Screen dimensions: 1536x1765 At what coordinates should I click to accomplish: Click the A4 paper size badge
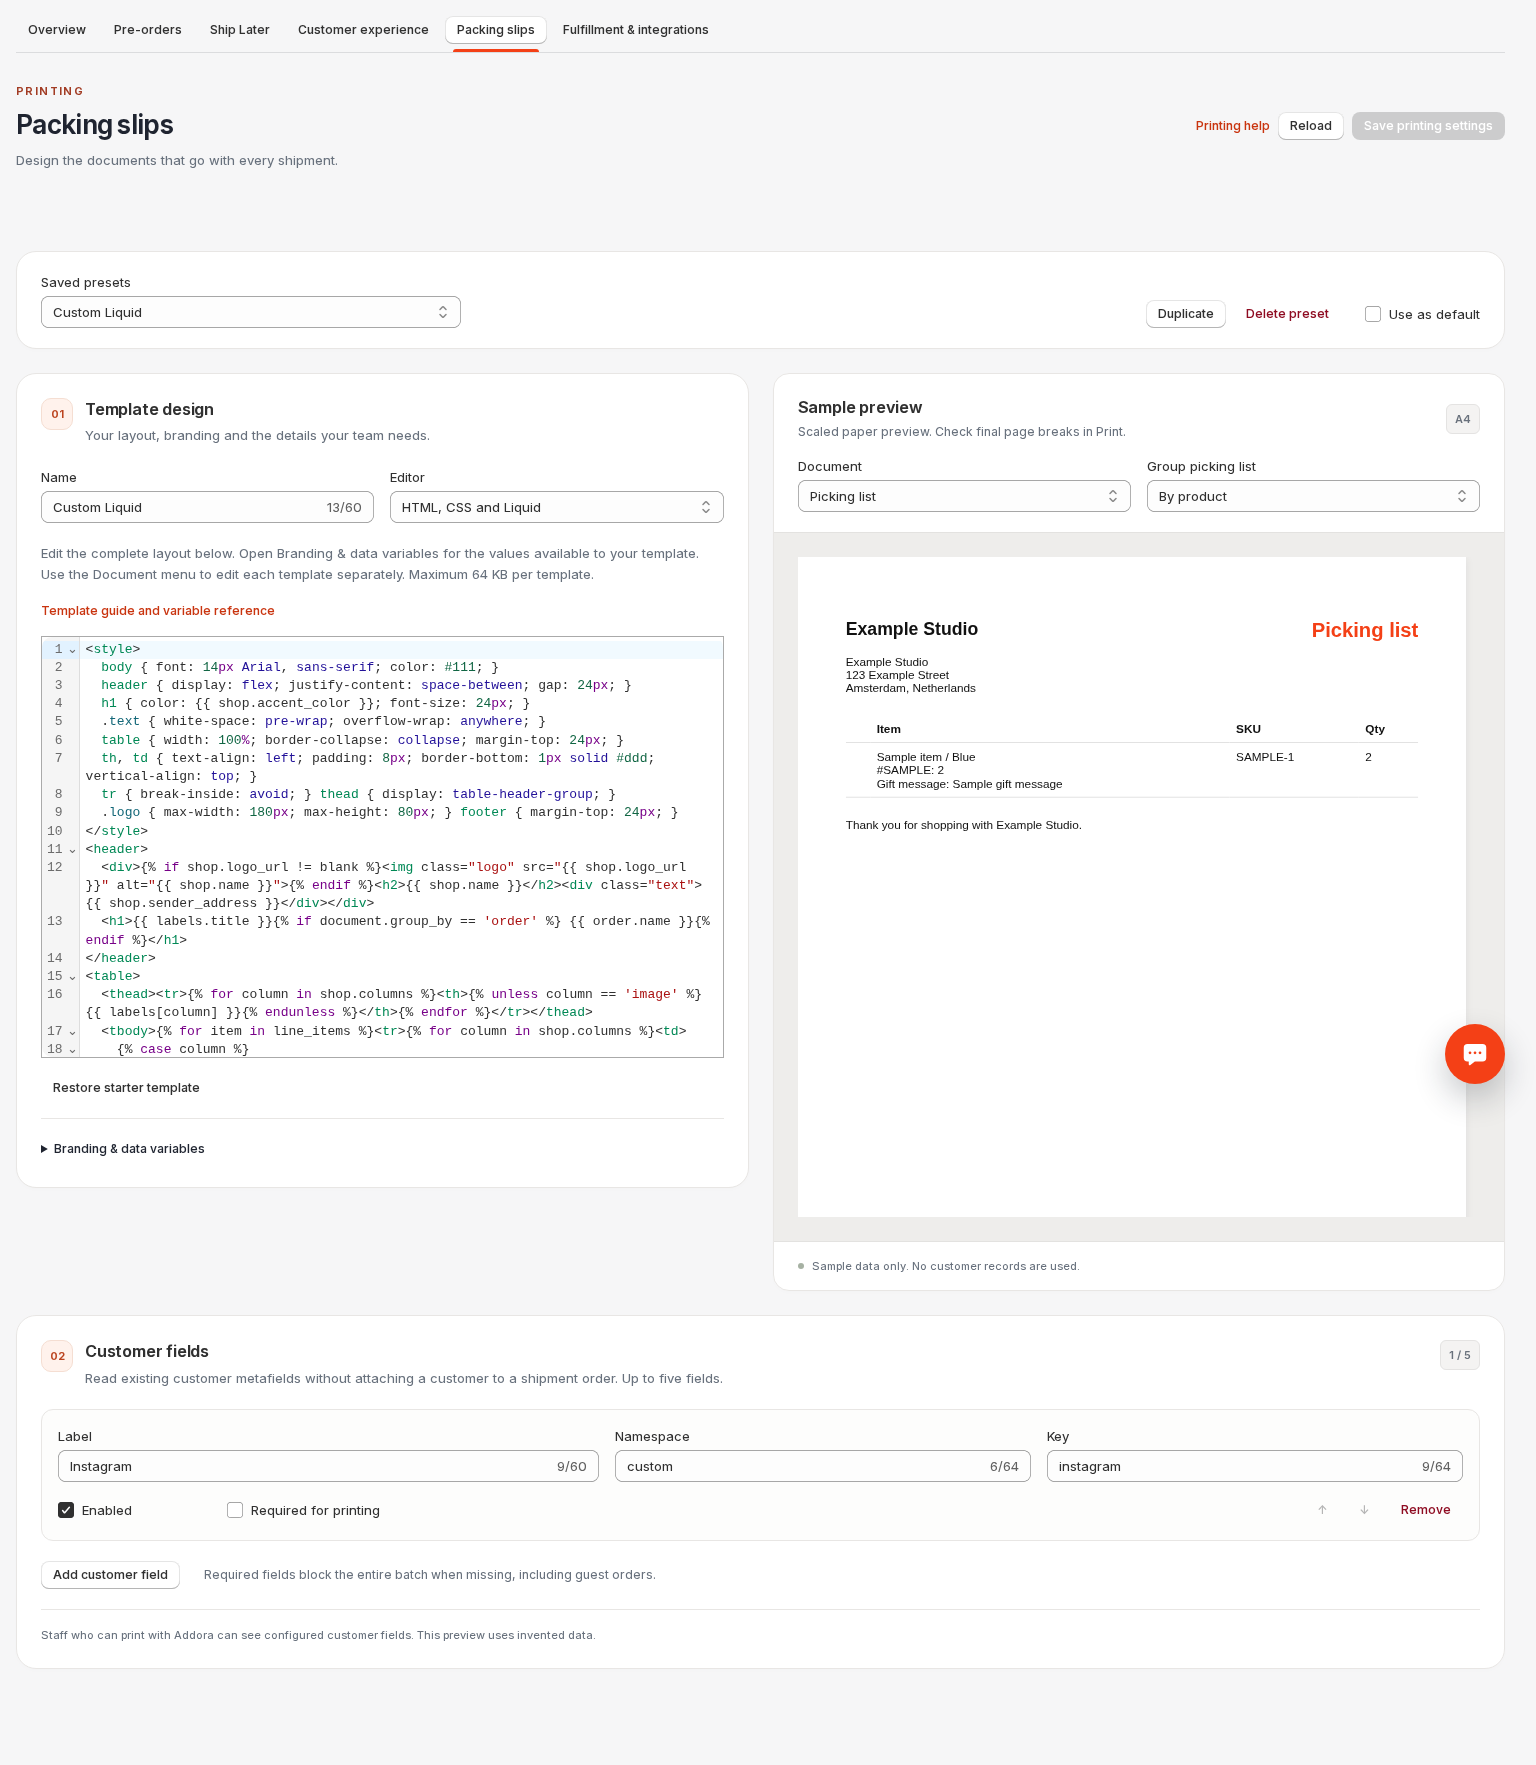pos(1462,419)
